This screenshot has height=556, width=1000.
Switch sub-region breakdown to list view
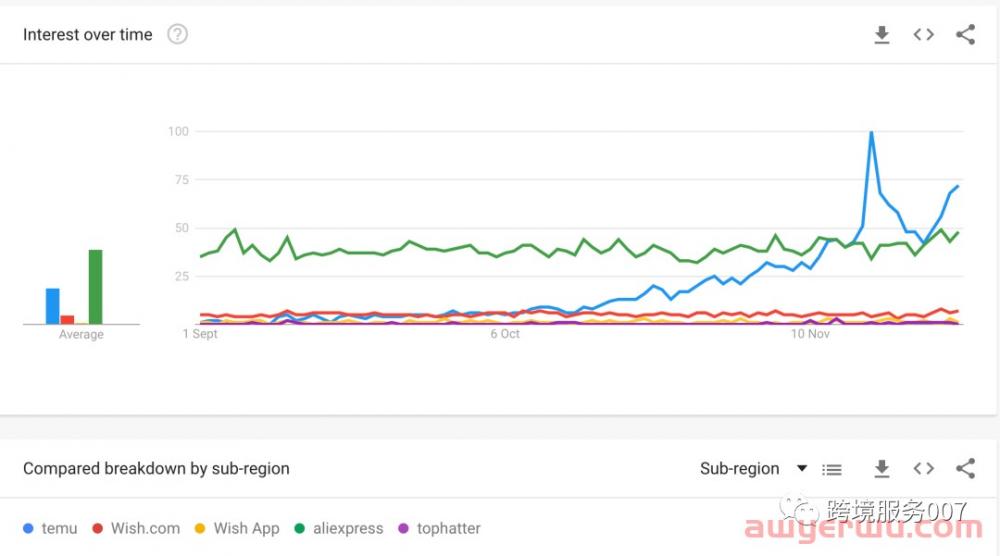[832, 470]
